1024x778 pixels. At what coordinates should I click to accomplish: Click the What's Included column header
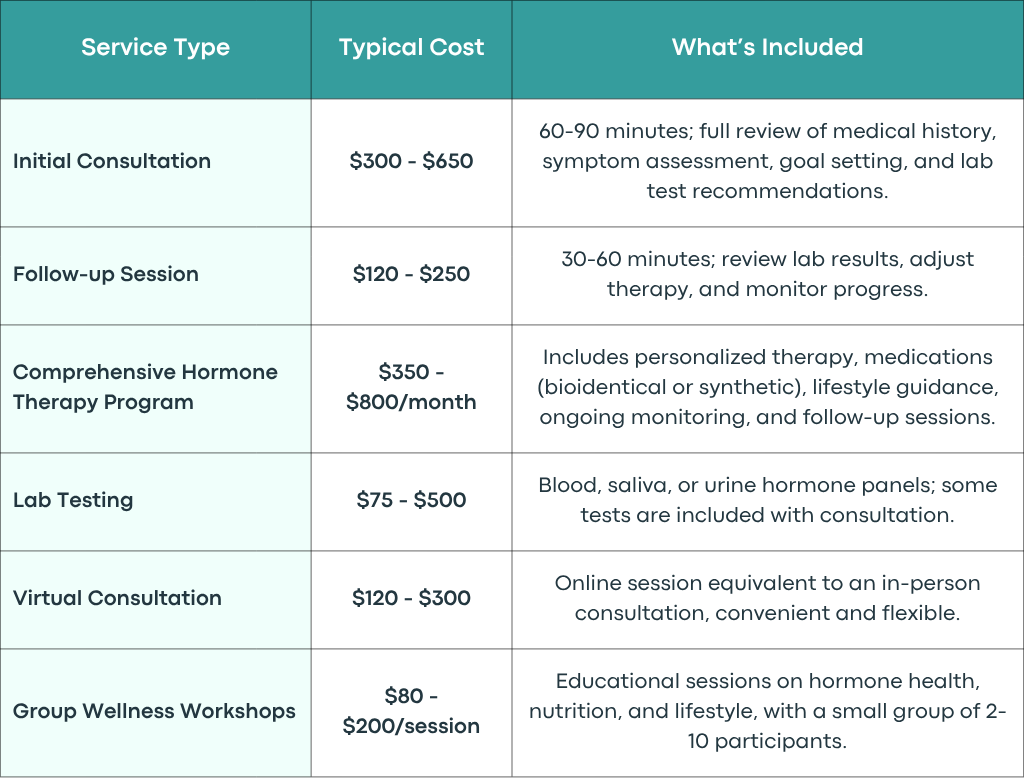click(x=767, y=47)
